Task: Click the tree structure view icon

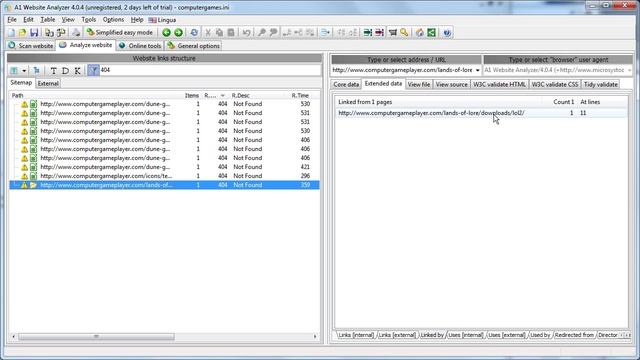Action: [37, 71]
